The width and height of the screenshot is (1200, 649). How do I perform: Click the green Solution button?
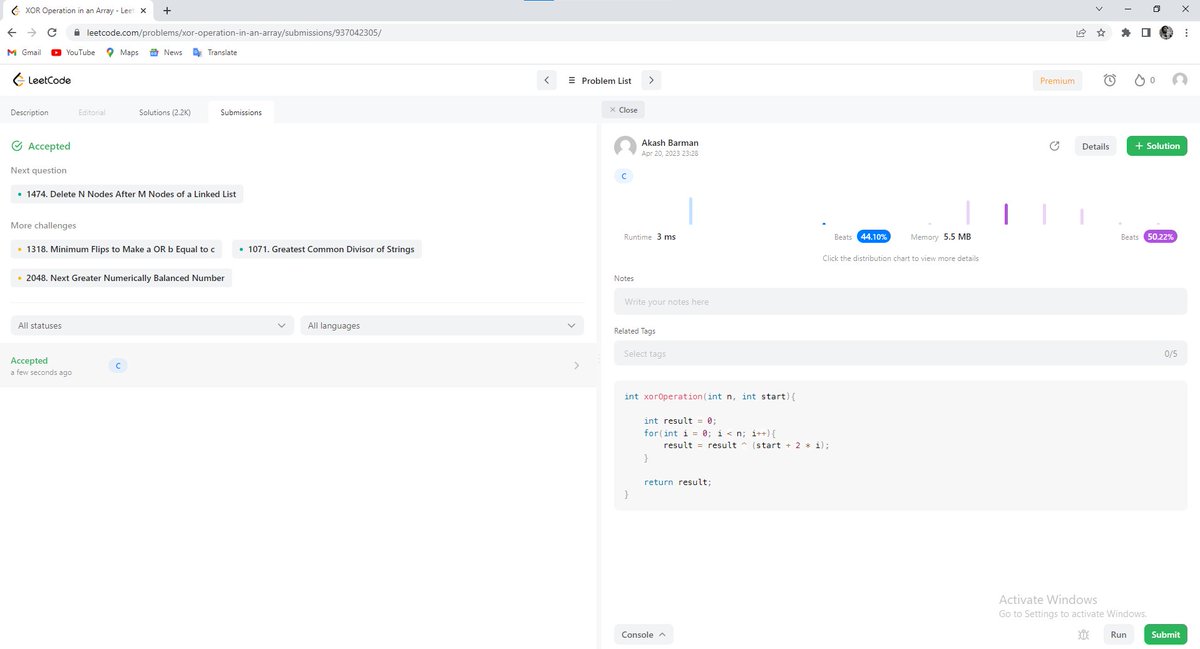click(x=1157, y=146)
